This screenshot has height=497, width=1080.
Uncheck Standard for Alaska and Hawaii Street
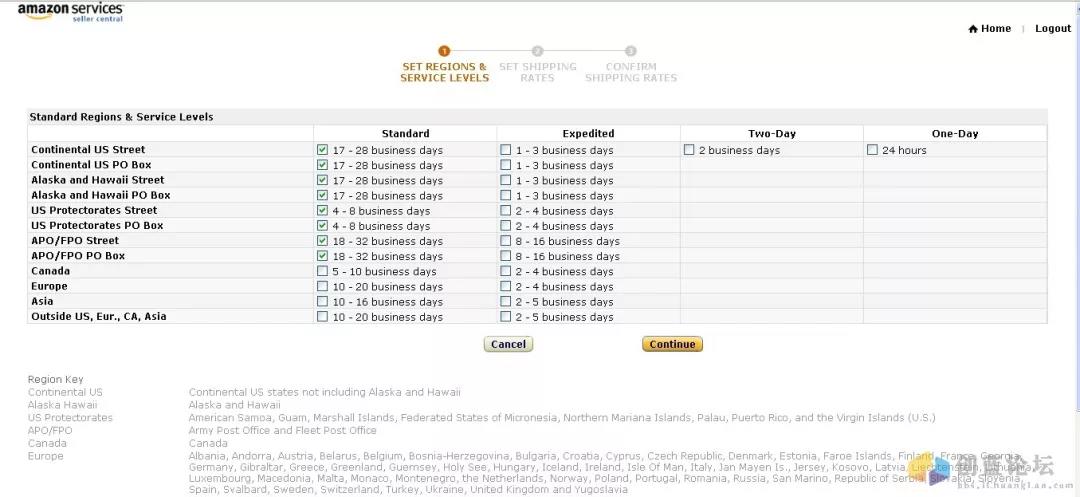322,180
